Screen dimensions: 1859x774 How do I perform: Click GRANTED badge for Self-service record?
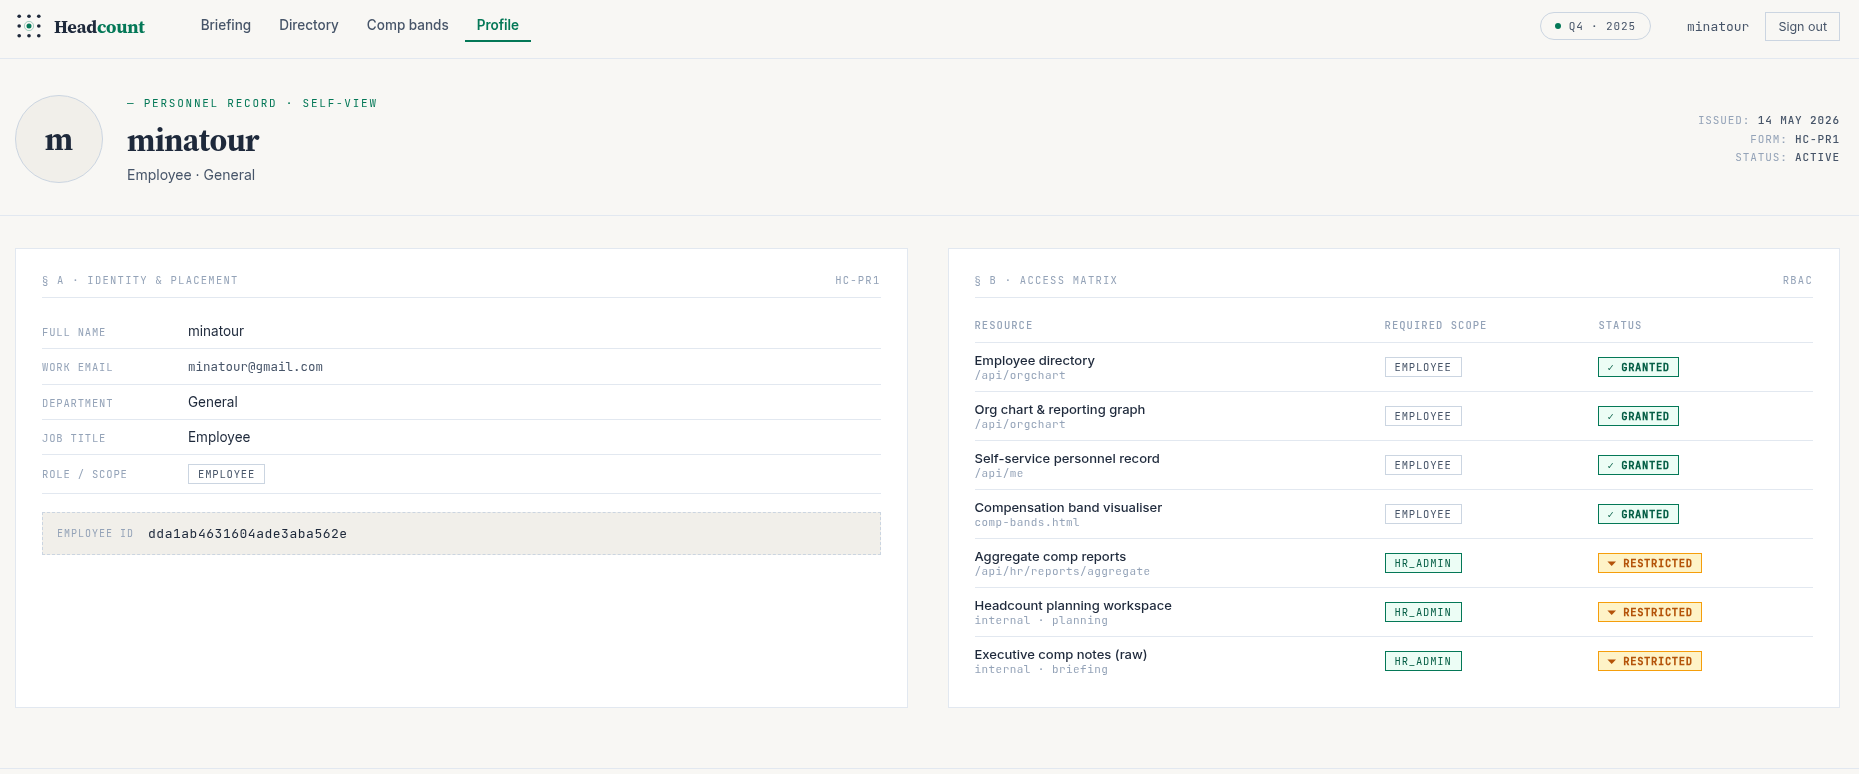click(1638, 465)
